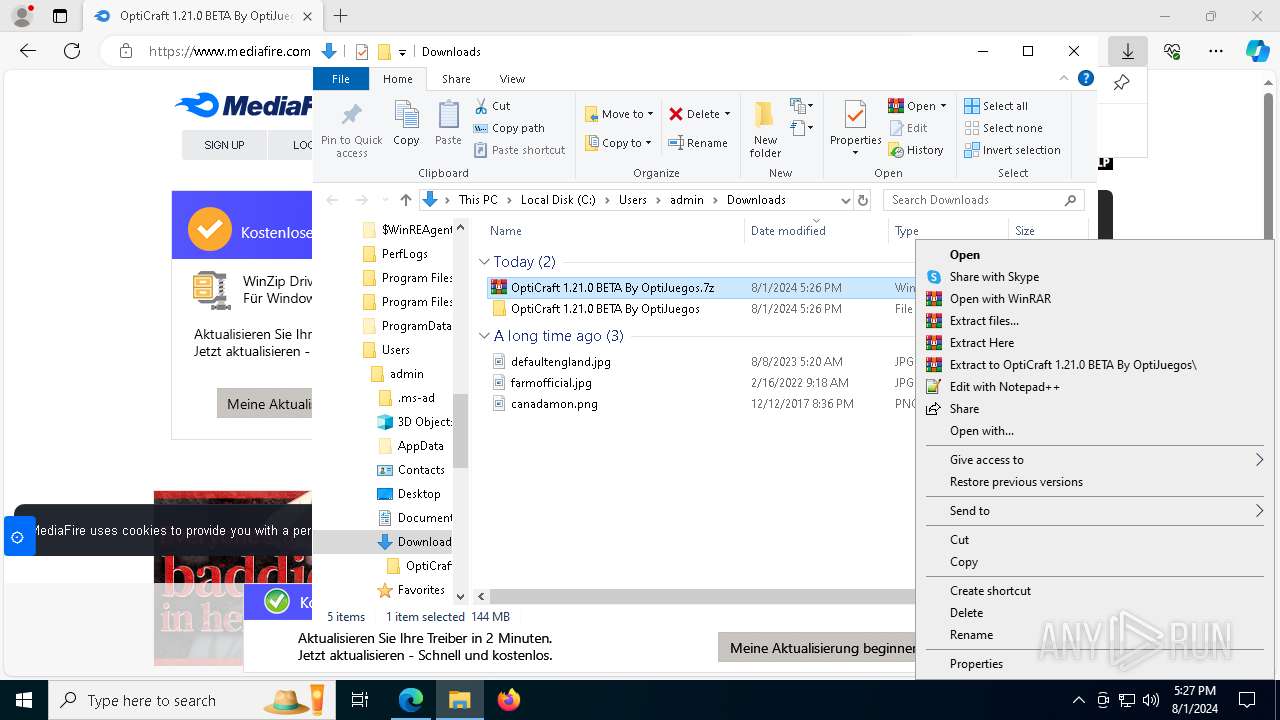Click the Search Downloads field
Viewport: 1280px width, 720px height.
pos(984,200)
